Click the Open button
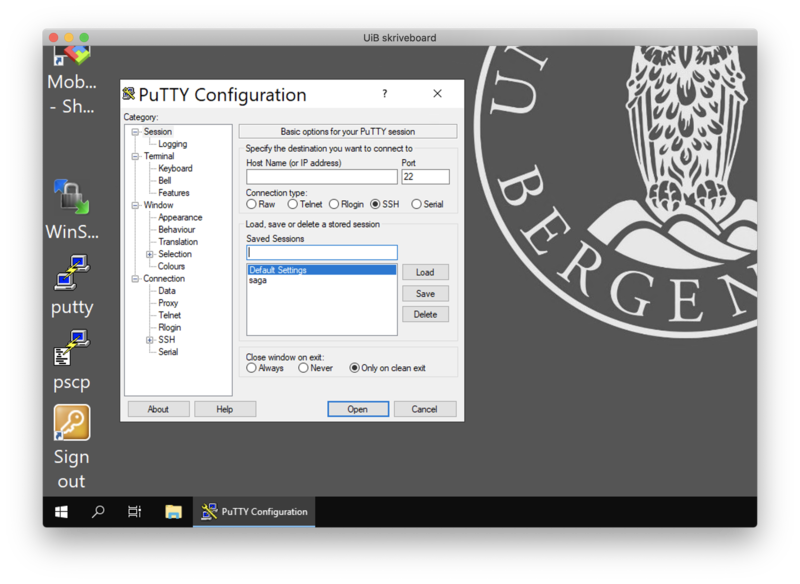 (x=357, y=409)
